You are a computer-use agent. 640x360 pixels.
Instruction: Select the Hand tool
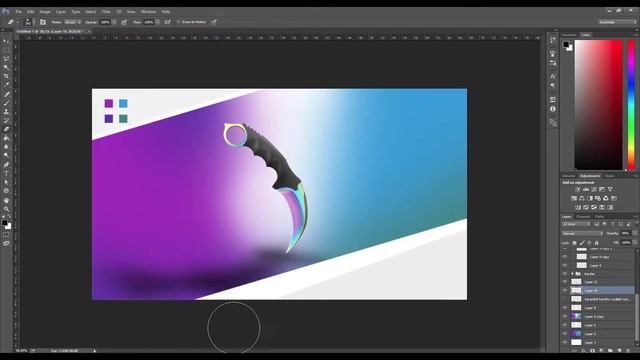(6, 200)
